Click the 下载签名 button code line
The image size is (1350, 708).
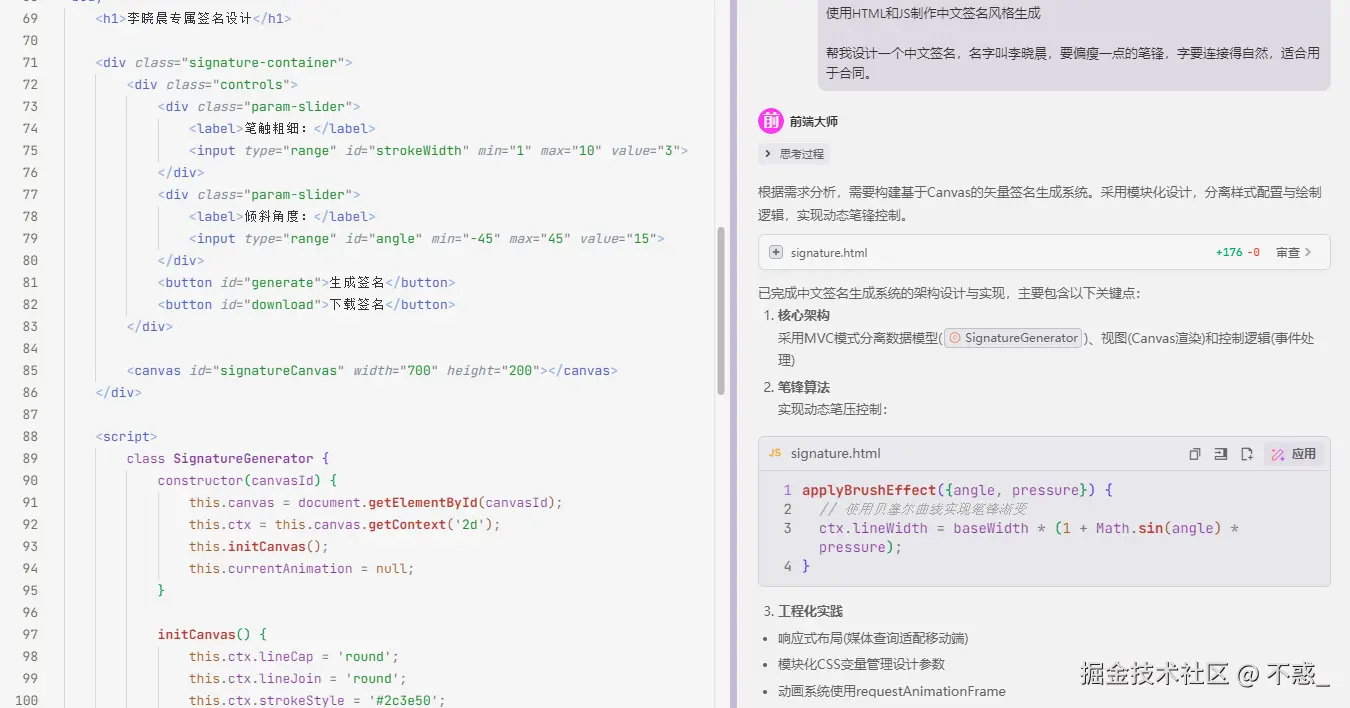(306, 304)
